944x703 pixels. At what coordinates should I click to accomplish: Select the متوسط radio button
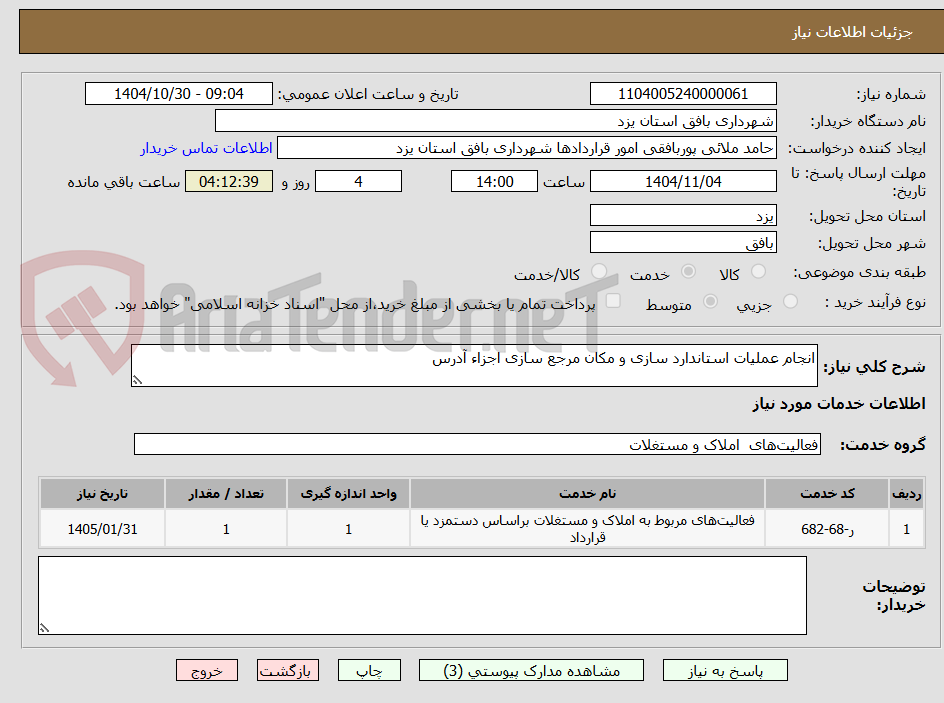(x=710, y=303)
